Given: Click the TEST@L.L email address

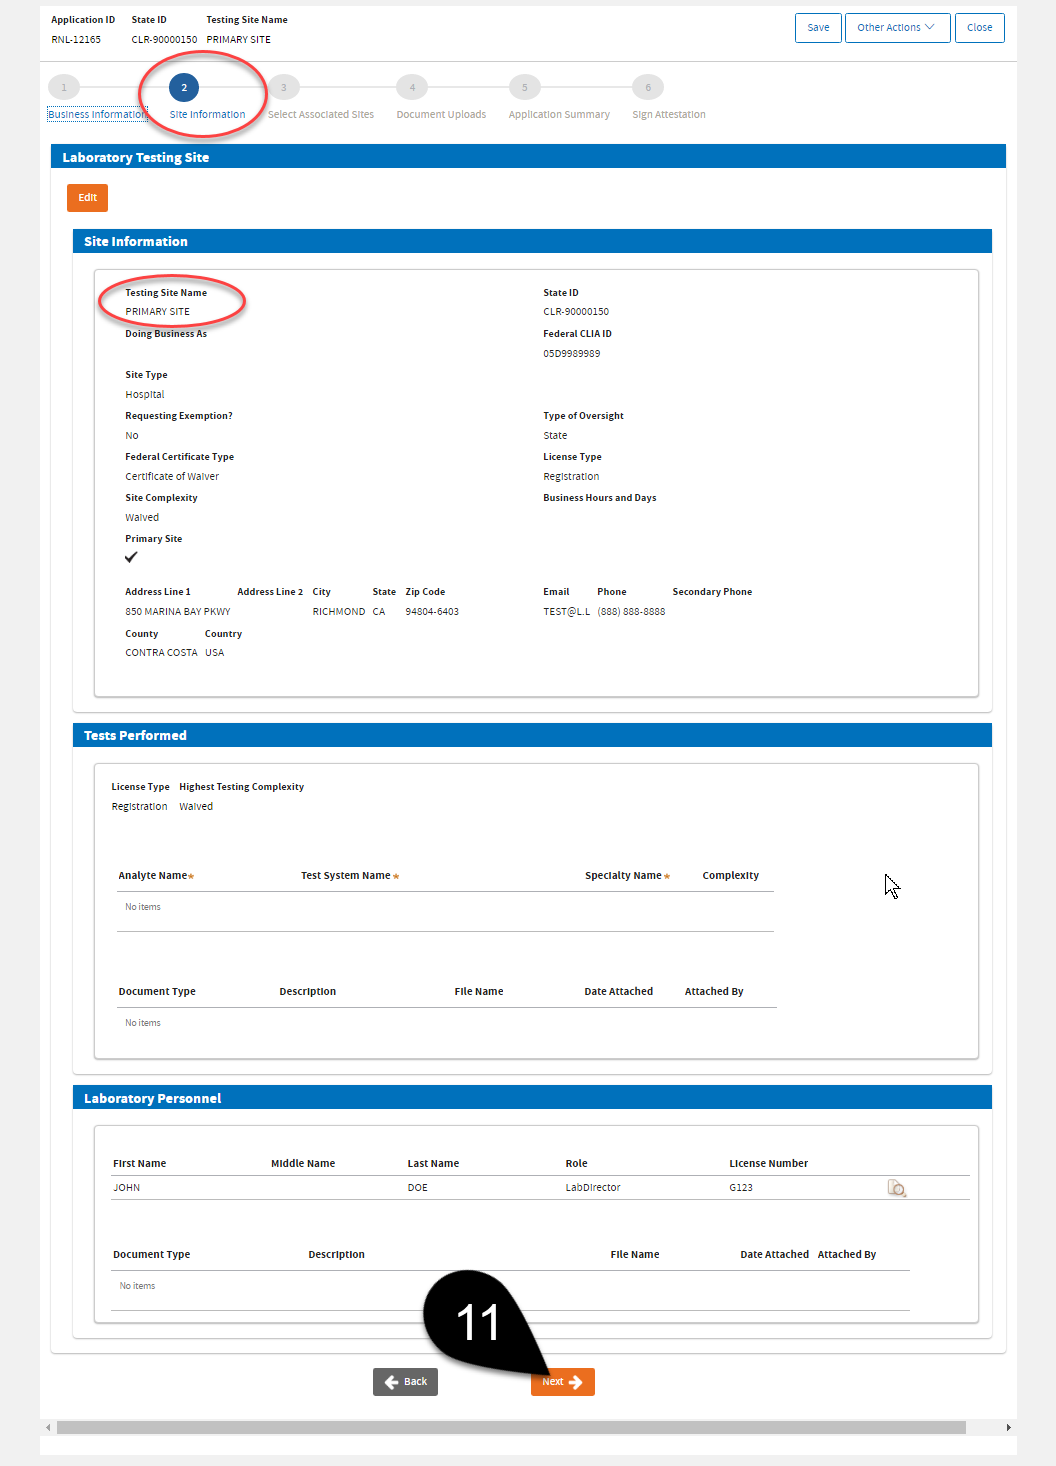Looking at the screenshot, I should click(x=566, y=611).
